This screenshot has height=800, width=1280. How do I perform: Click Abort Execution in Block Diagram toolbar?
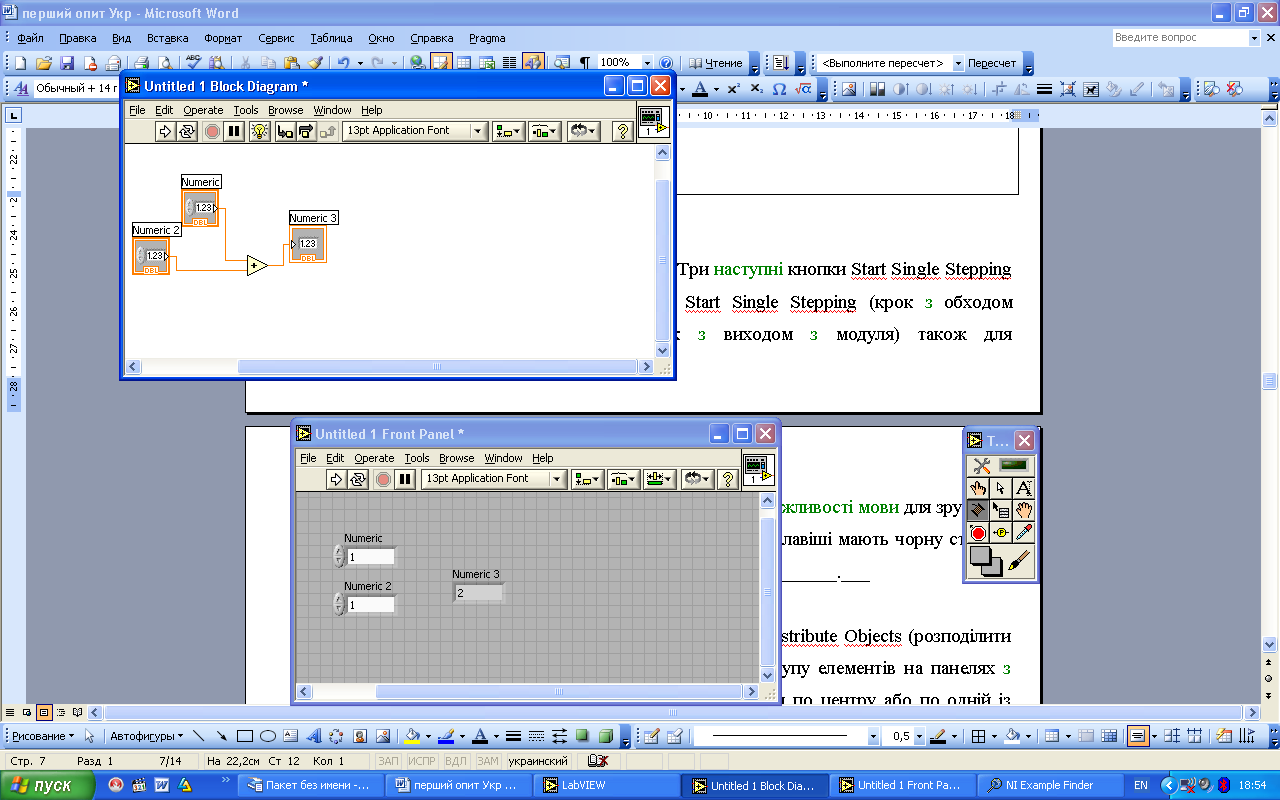(212, 131)
